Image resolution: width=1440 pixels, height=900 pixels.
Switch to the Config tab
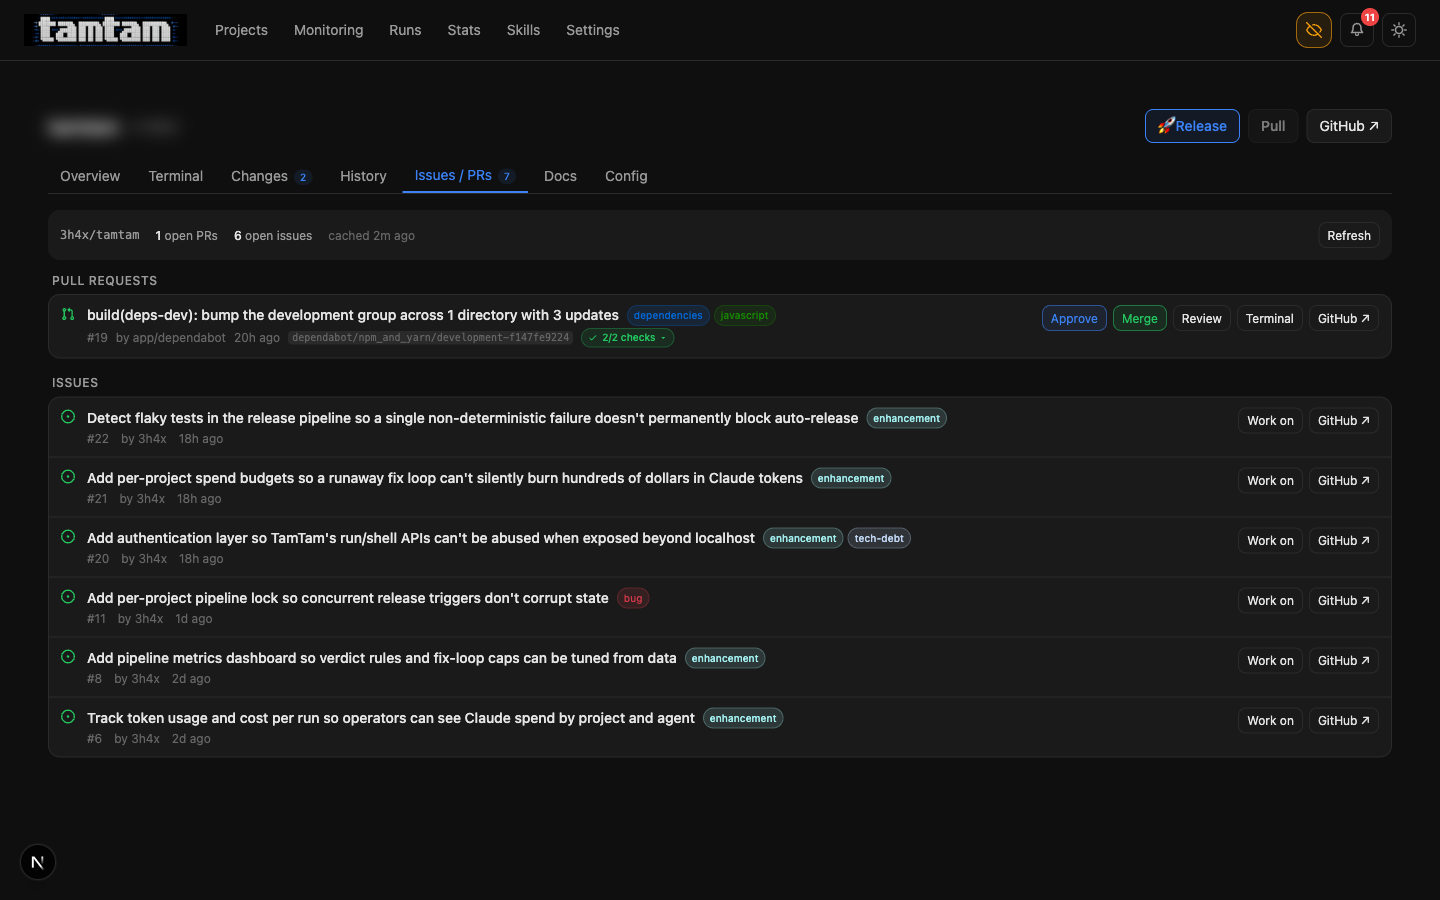tap(626, 176)
